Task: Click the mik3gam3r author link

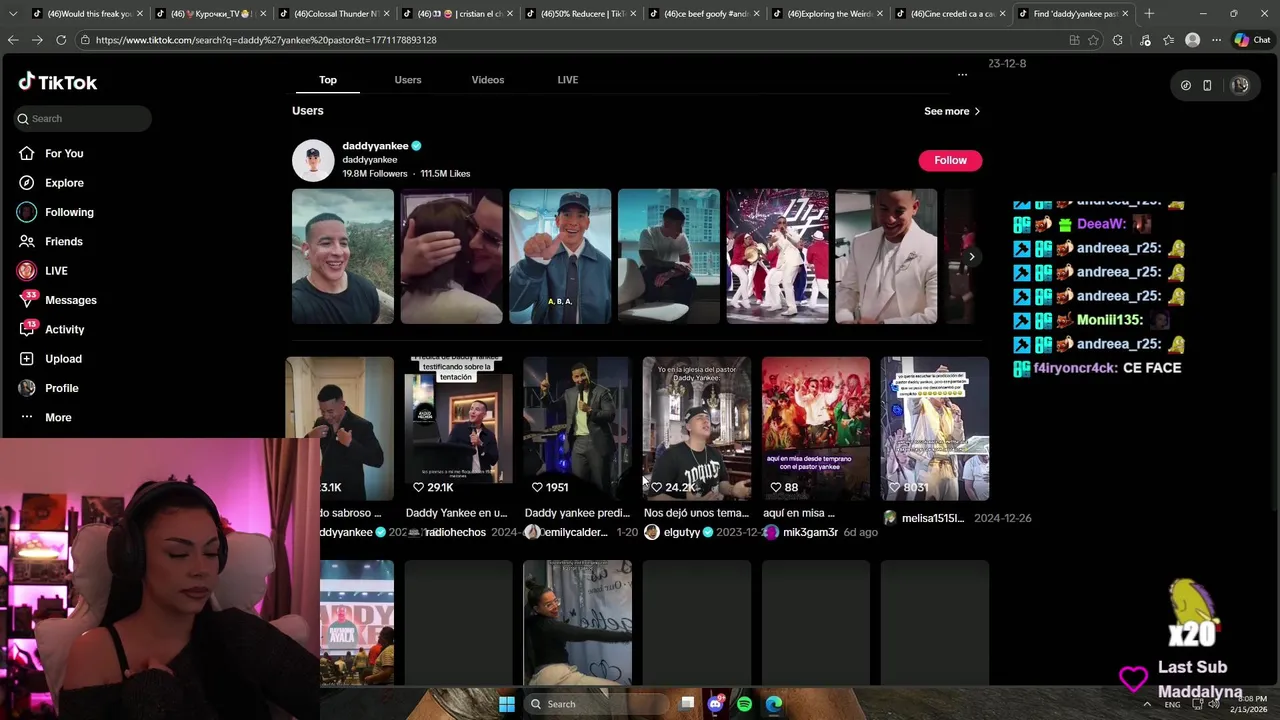Action: click(x=810, y=533)
